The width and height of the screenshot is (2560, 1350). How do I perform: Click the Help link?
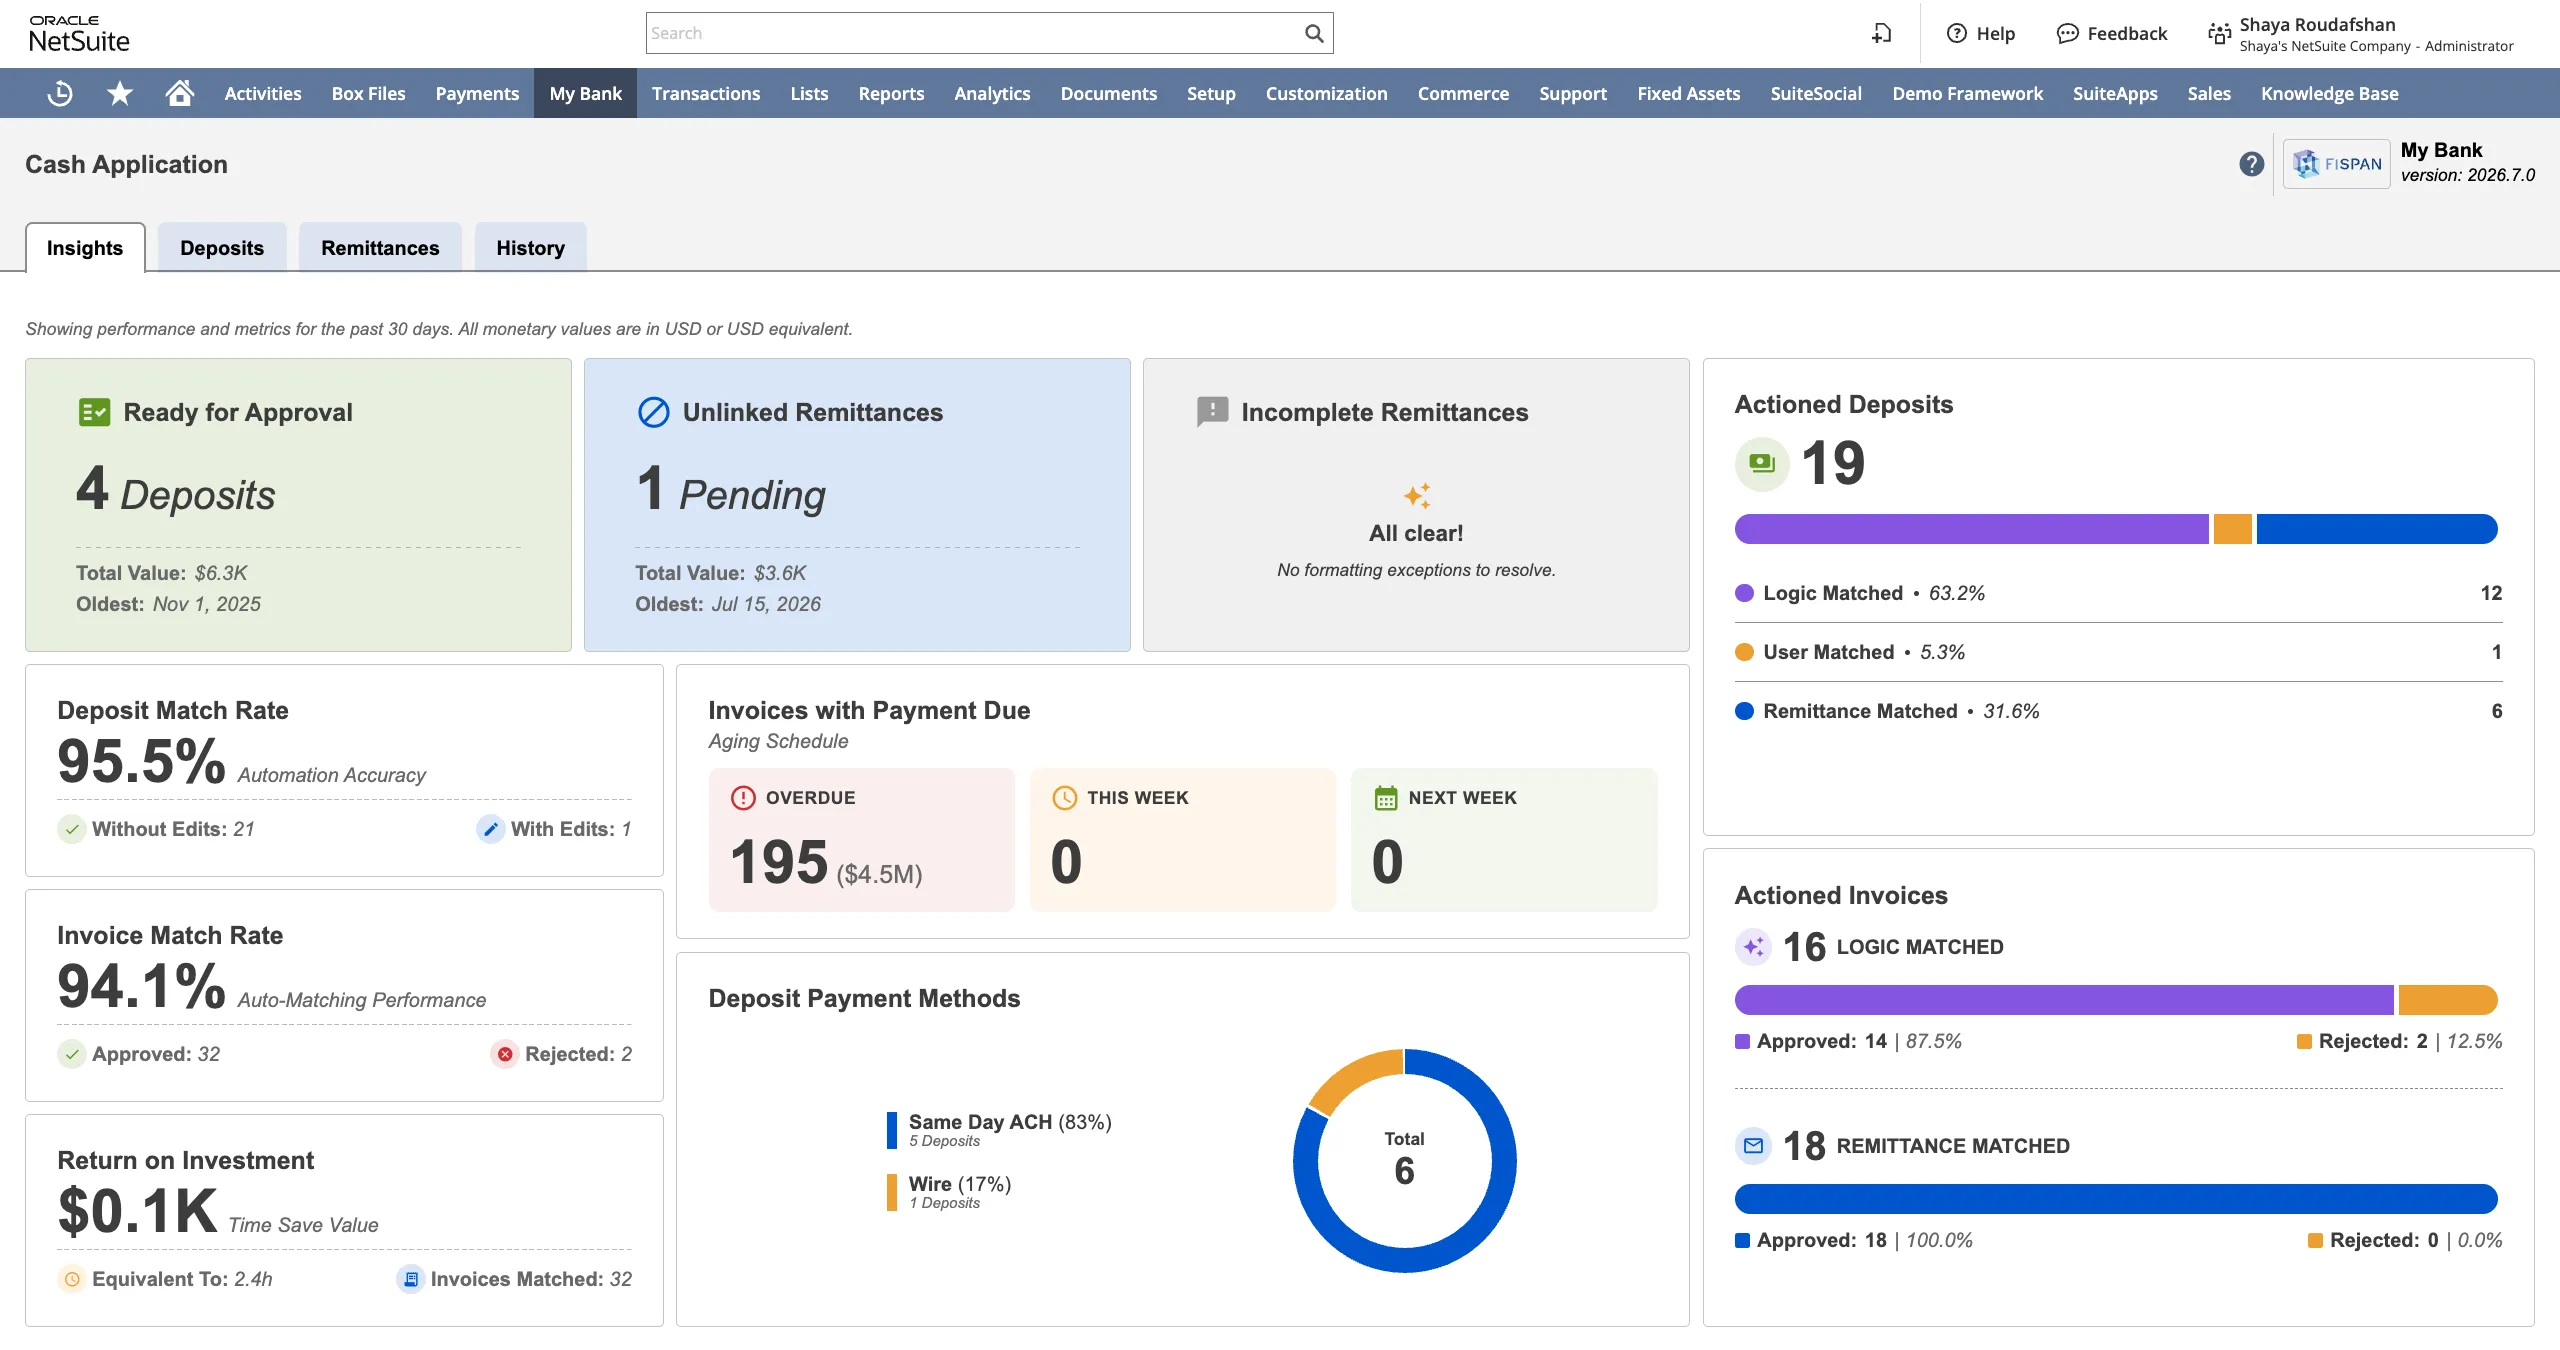1981,33
